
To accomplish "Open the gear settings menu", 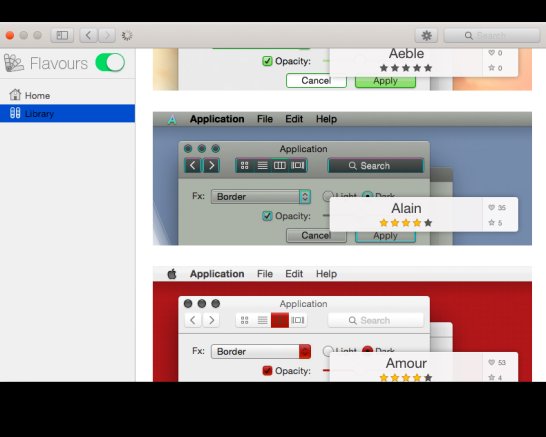I will coord(427,36).
